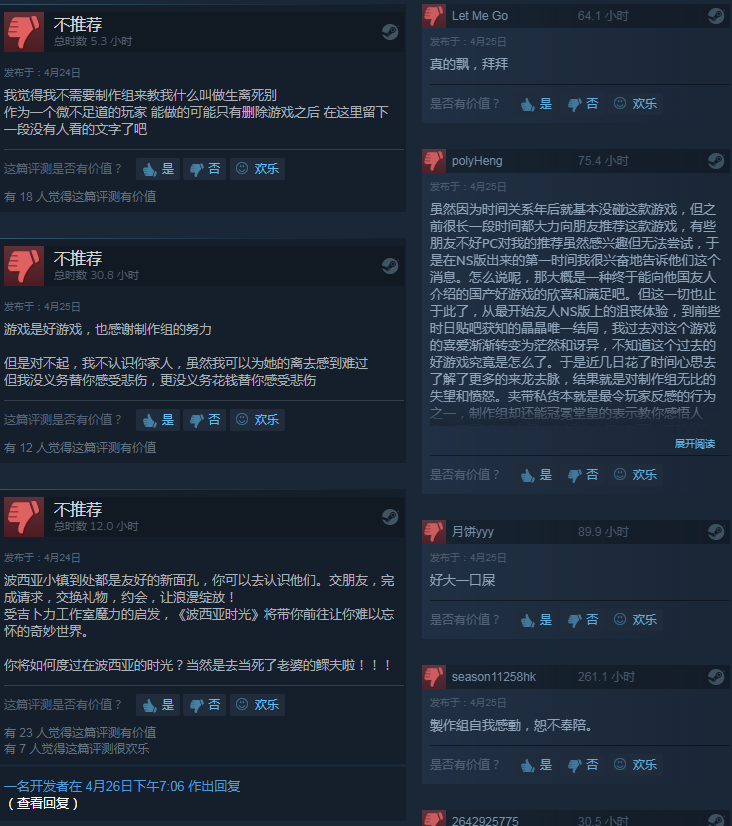Click thumbs-down icon beside 月饼yyy
Viewport: 732px width, 826px height.
434,532
